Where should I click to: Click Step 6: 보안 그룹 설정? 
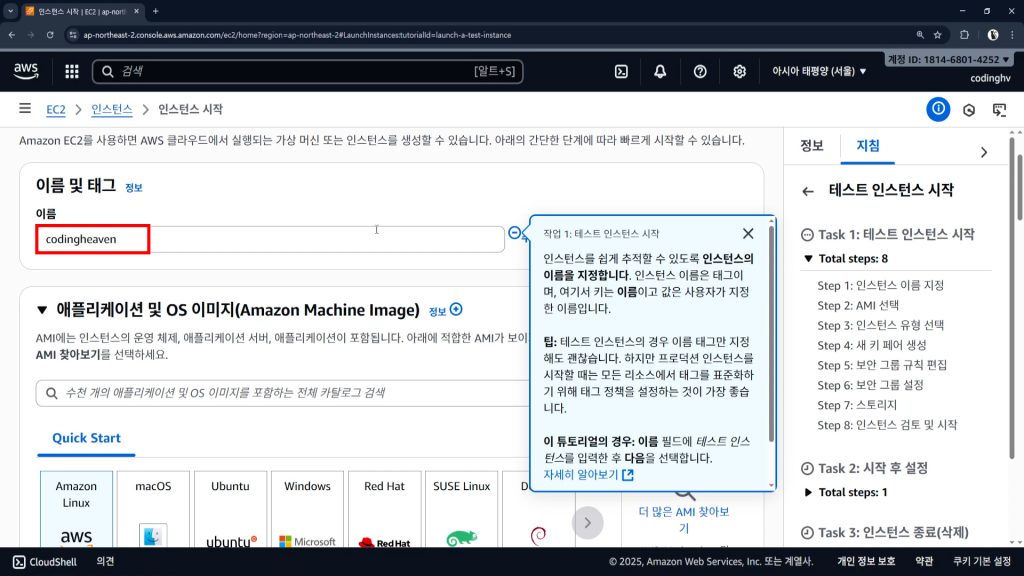coord(870,385)
